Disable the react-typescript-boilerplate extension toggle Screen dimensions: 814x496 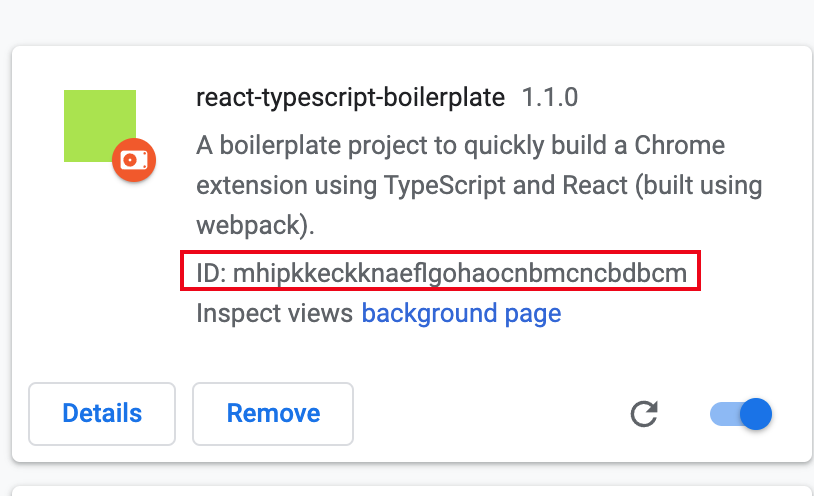point(741,414)
